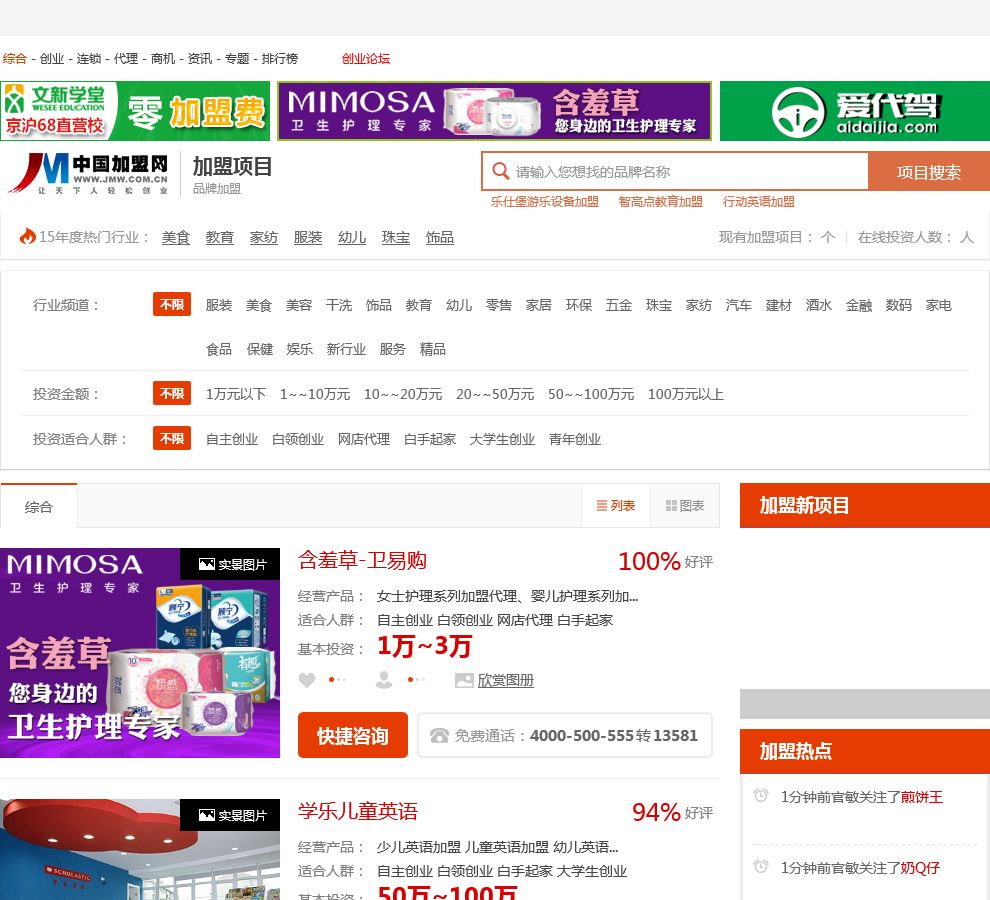Select the 服装 industry channel
Screen dimensions: 990x900
click(219, 305)
